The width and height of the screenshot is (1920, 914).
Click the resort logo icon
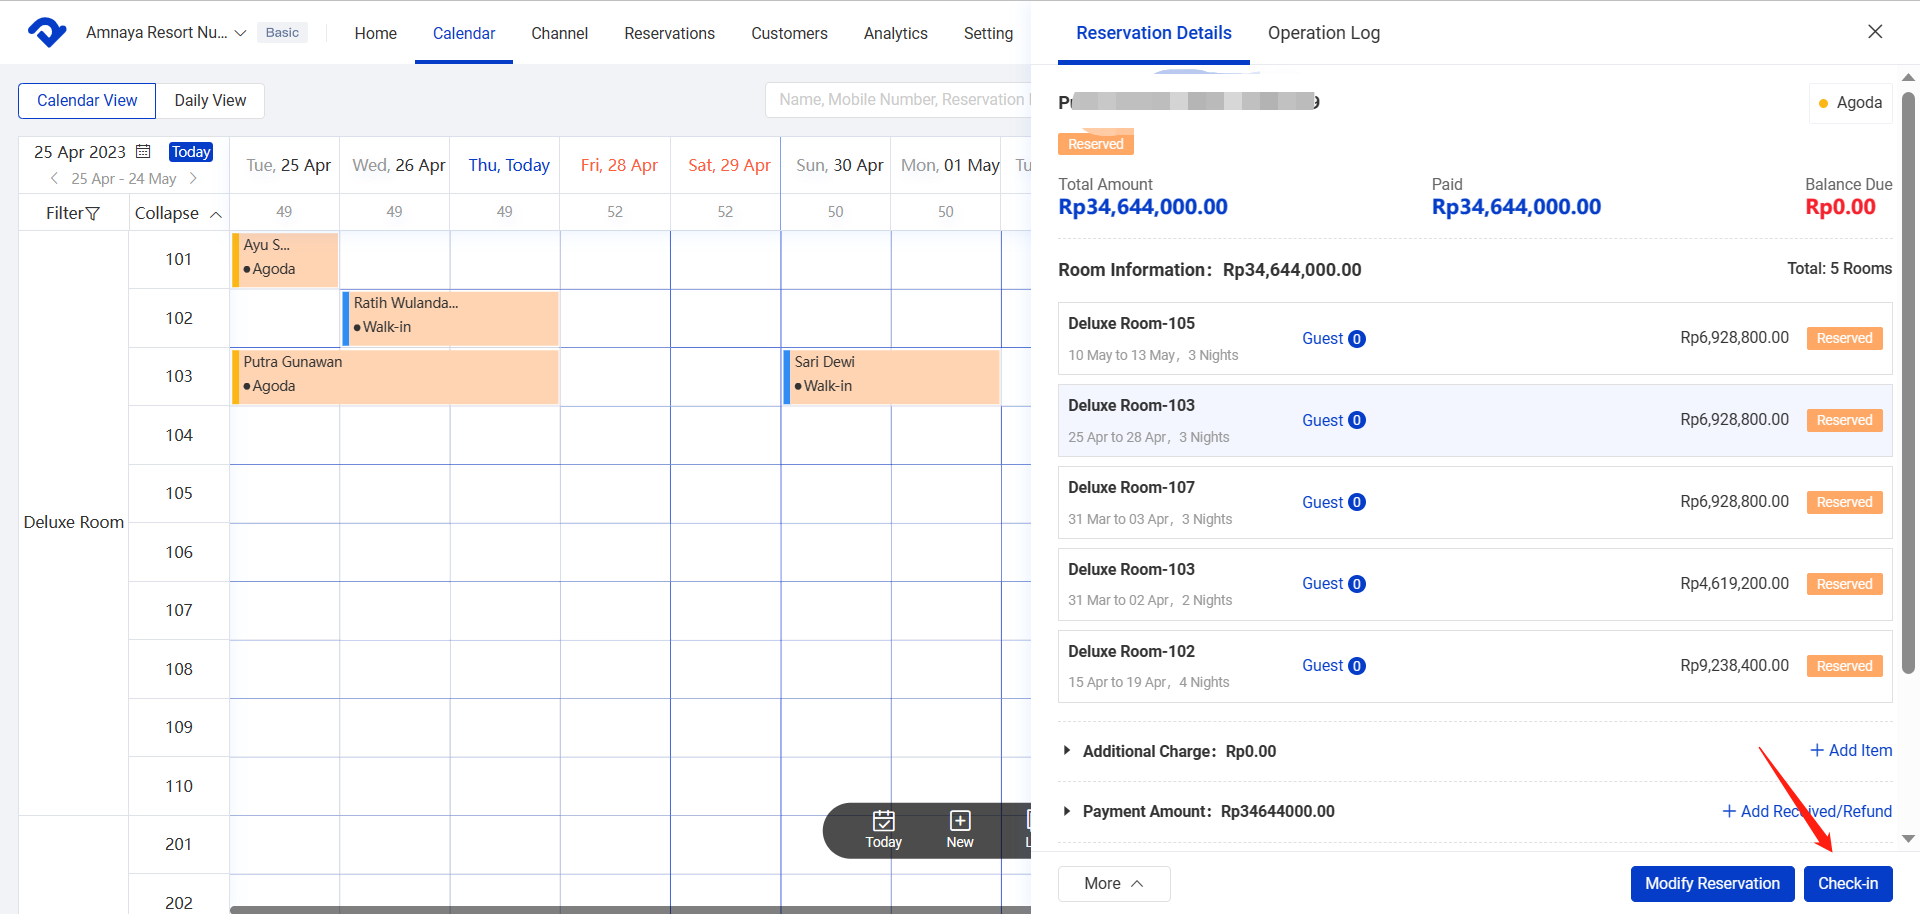pyautogui.click(x=46, y=33)
